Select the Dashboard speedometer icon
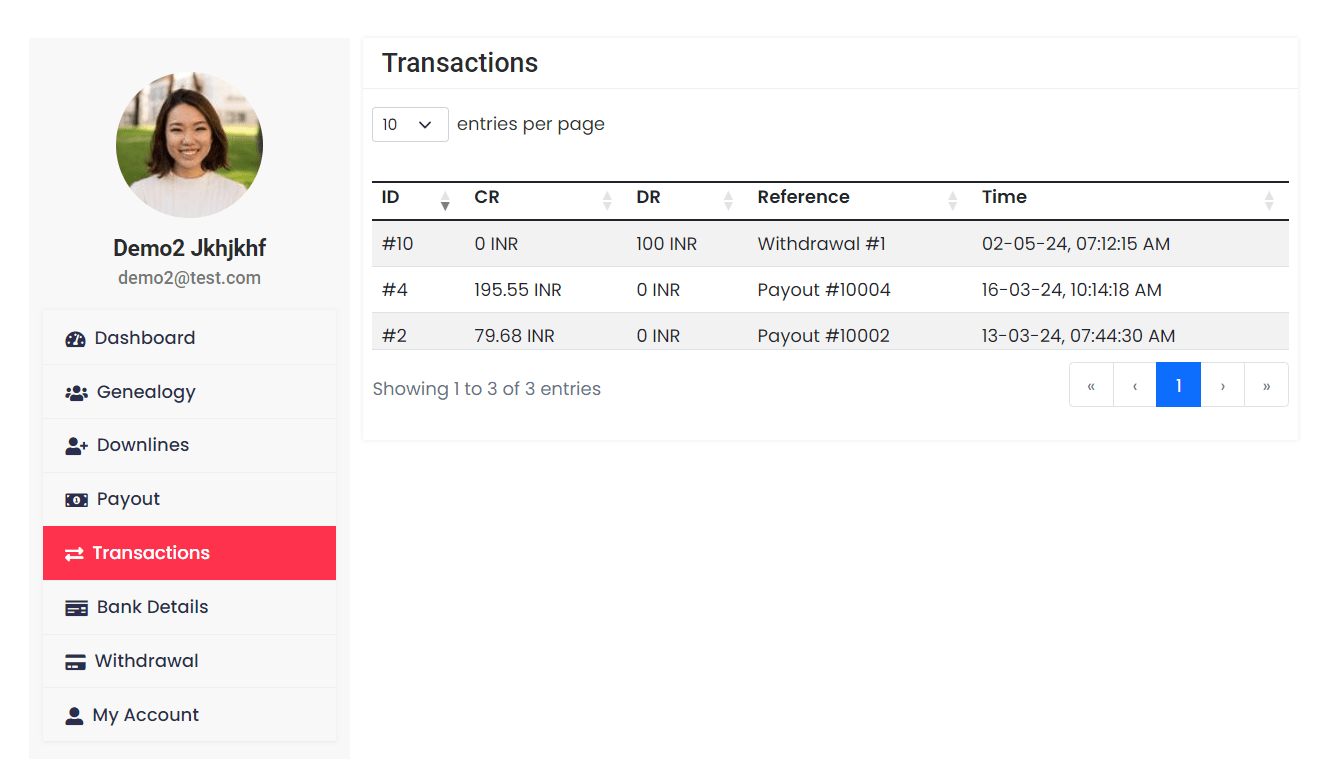The image size is (1335, 776). [x=75, y=338]
